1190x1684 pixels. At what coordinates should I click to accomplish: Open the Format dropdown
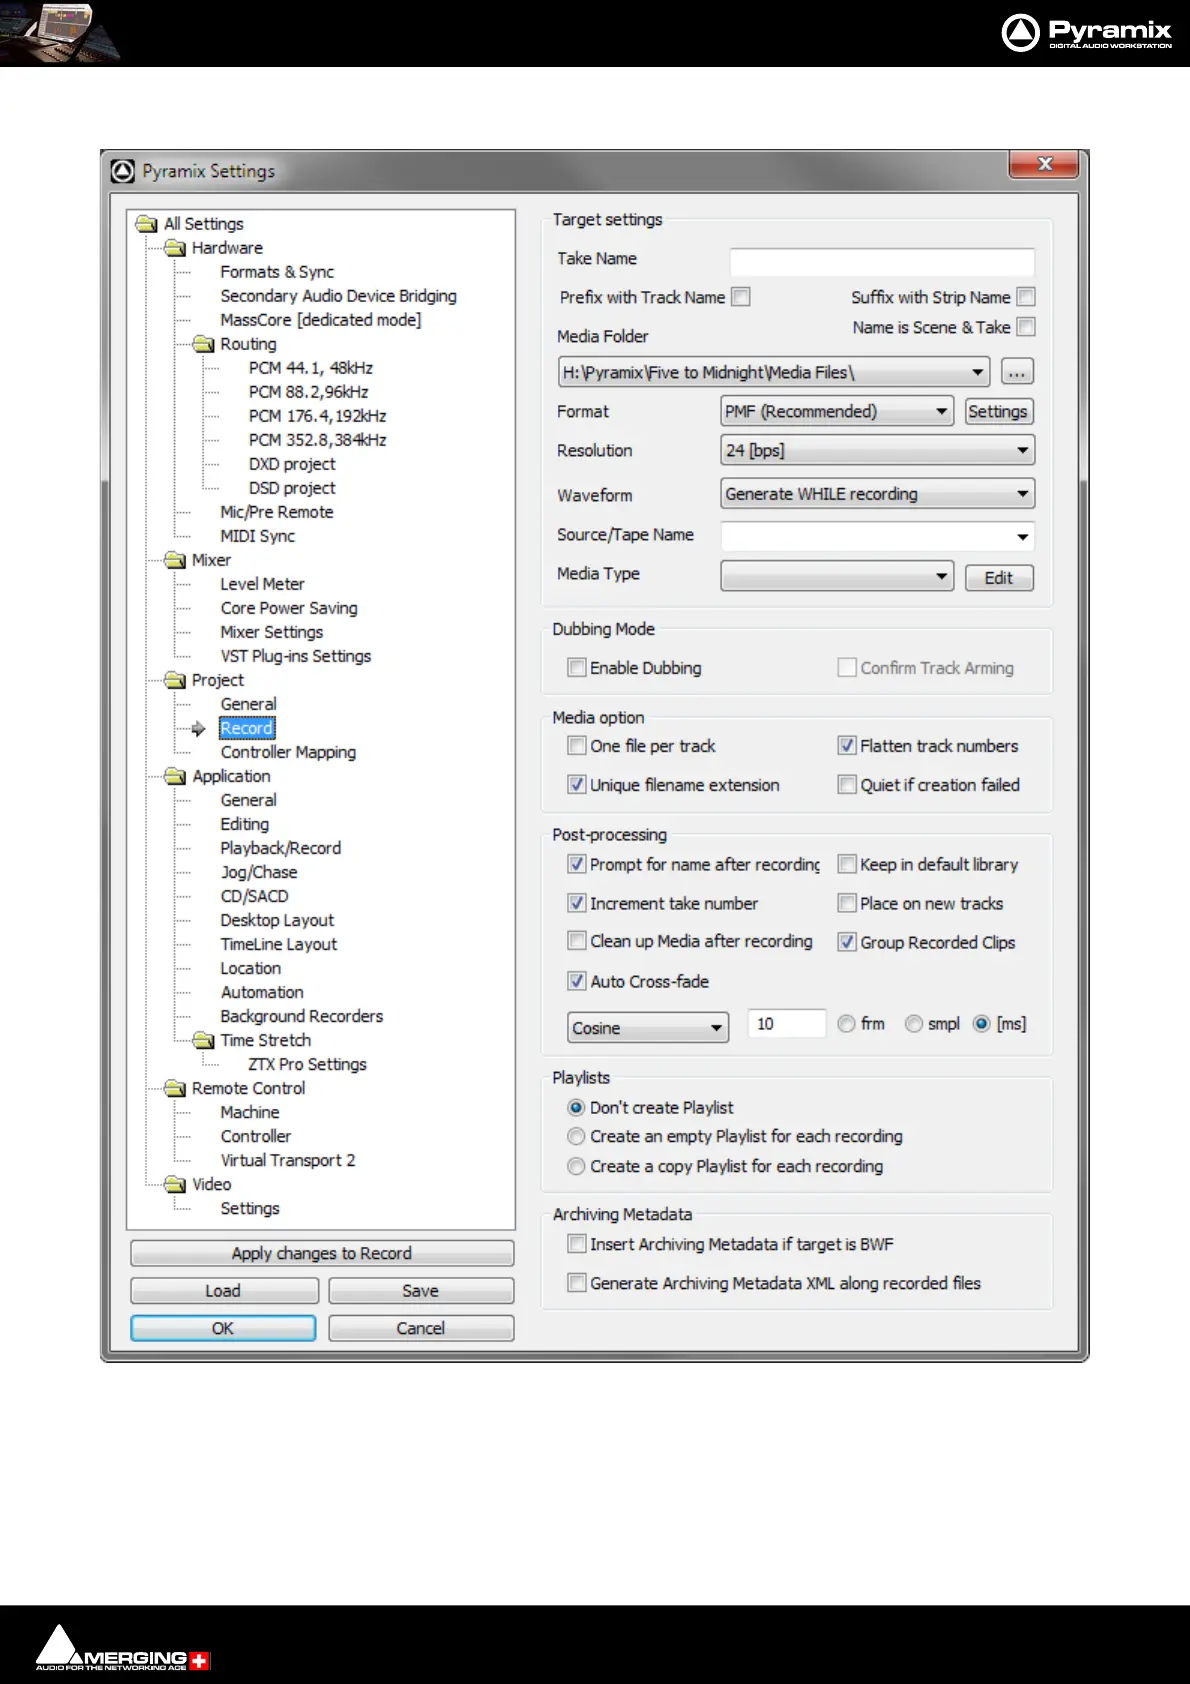coord(837,411)
